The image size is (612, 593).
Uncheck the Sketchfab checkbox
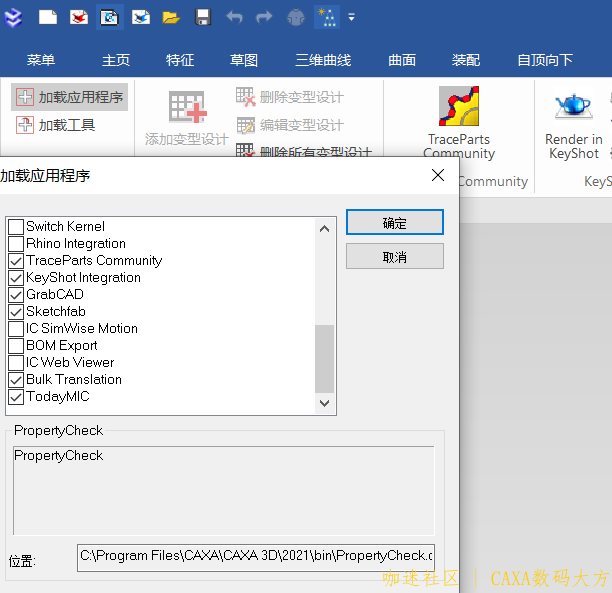[x=16, y=312]
